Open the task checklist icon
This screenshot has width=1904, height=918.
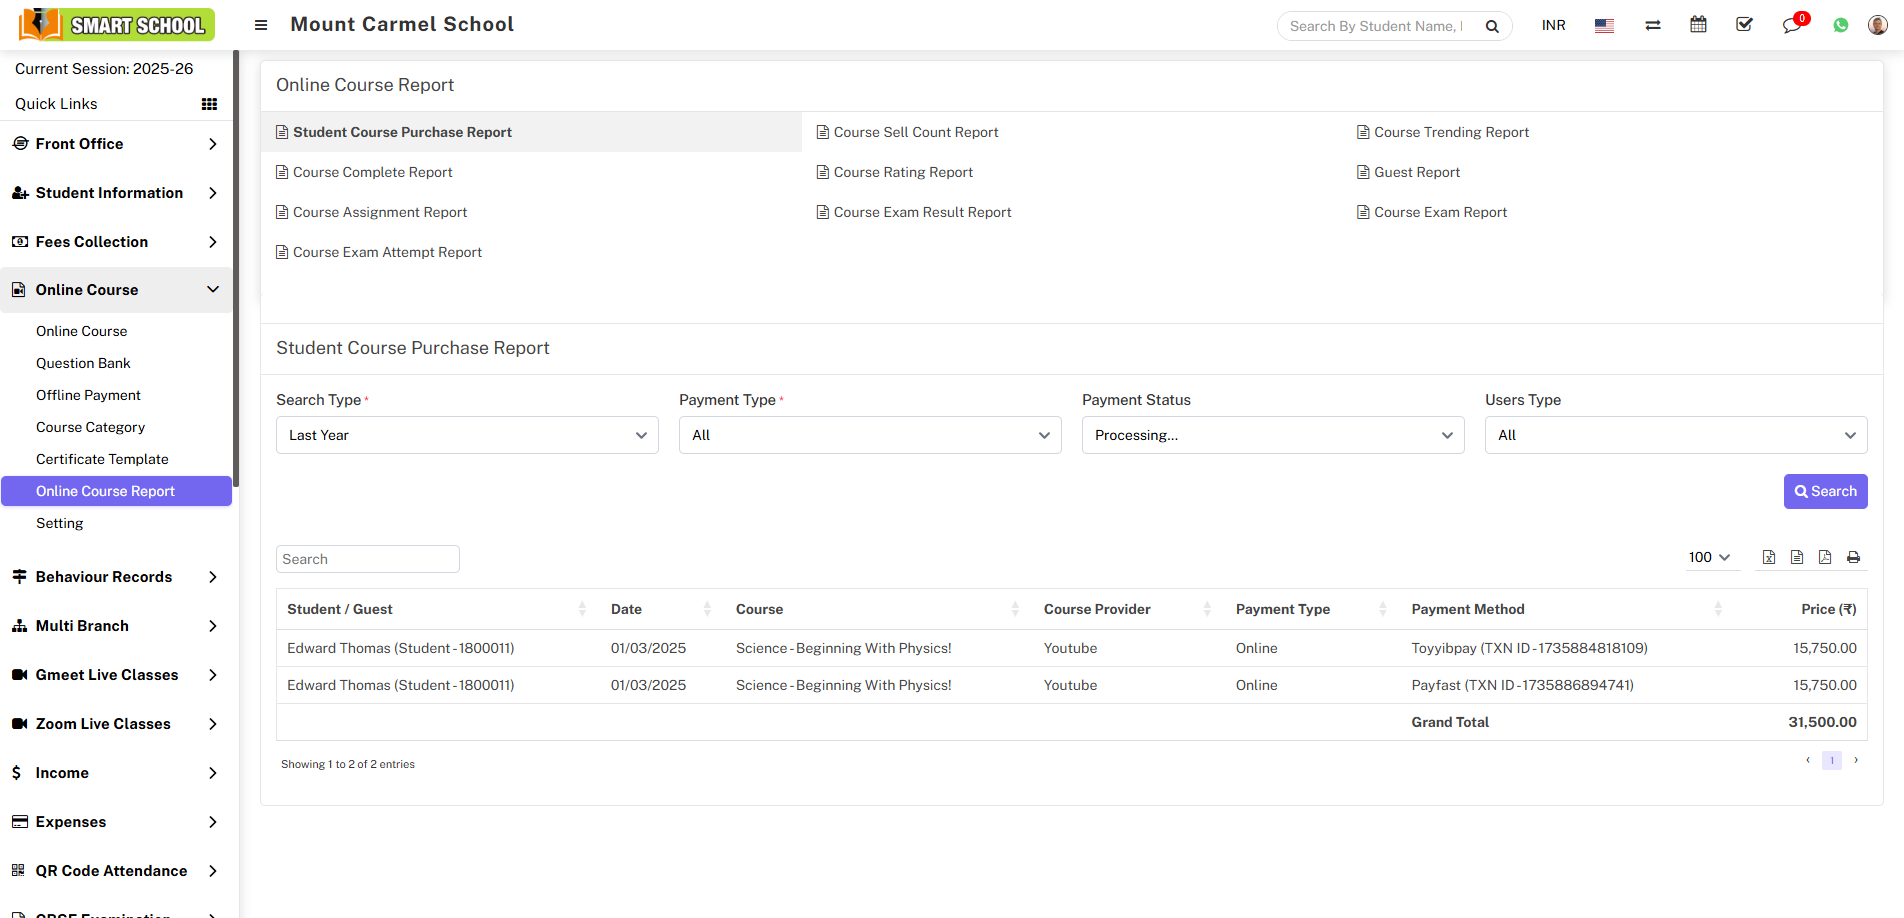pos(1744,25)
